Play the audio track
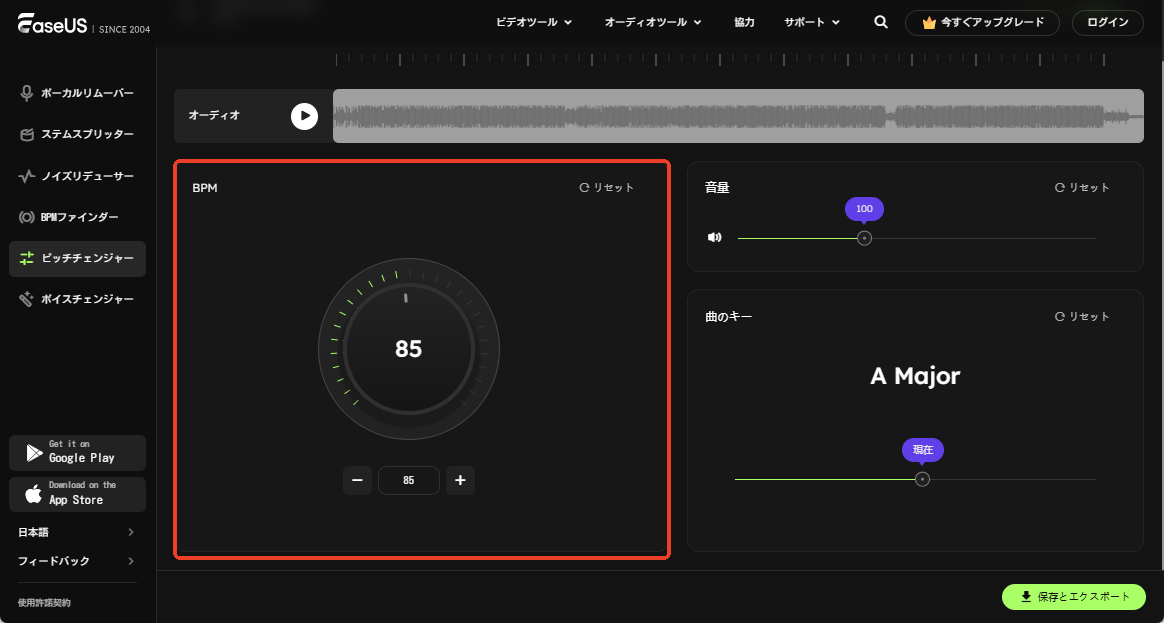1164x623 pixels. pyautogui.click(x=304, y=116)
